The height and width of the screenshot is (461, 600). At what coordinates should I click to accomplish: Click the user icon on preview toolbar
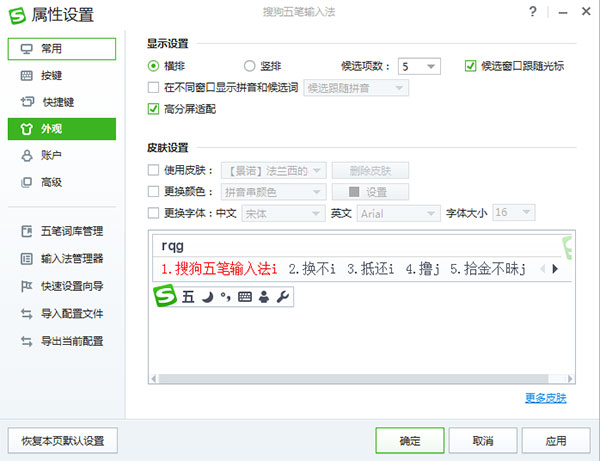click(x=264, y=296)
